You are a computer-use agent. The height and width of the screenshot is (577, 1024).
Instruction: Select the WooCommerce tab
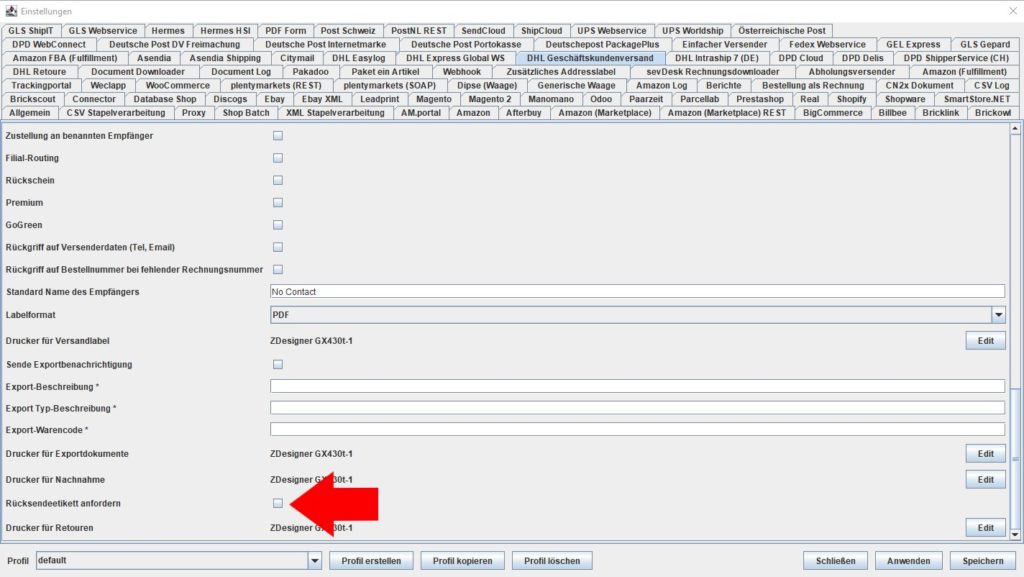[x=178, y=86]
